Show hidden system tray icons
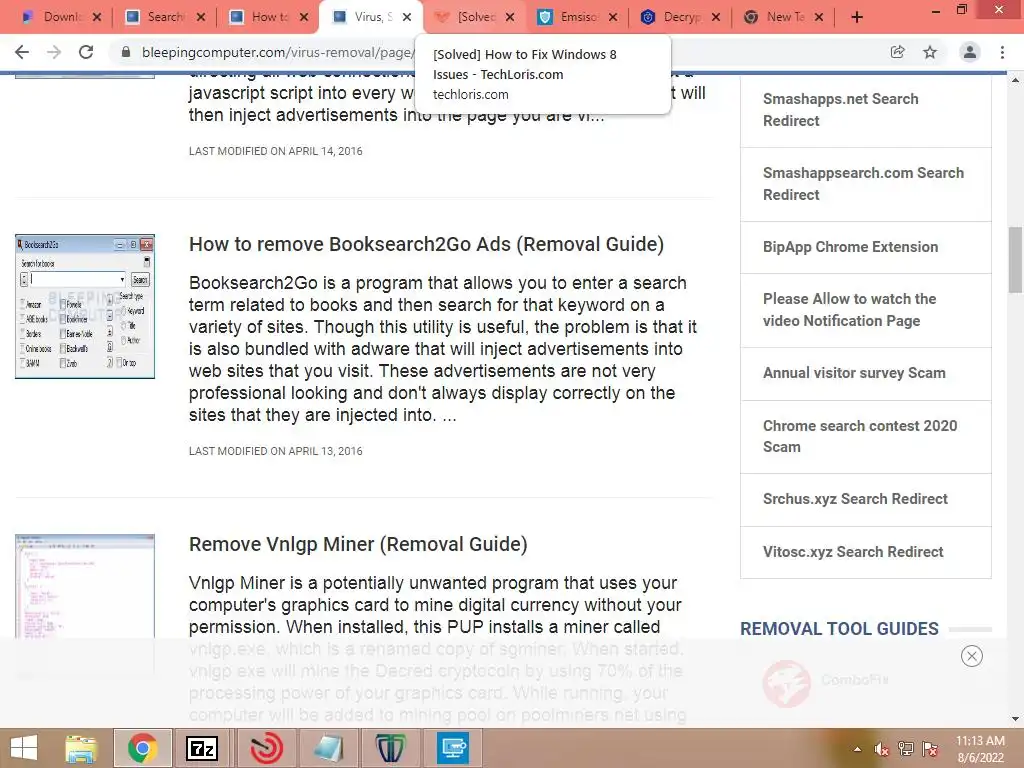Image resolution: width=1024 pixels, height=768 pixels. [857, 749]
